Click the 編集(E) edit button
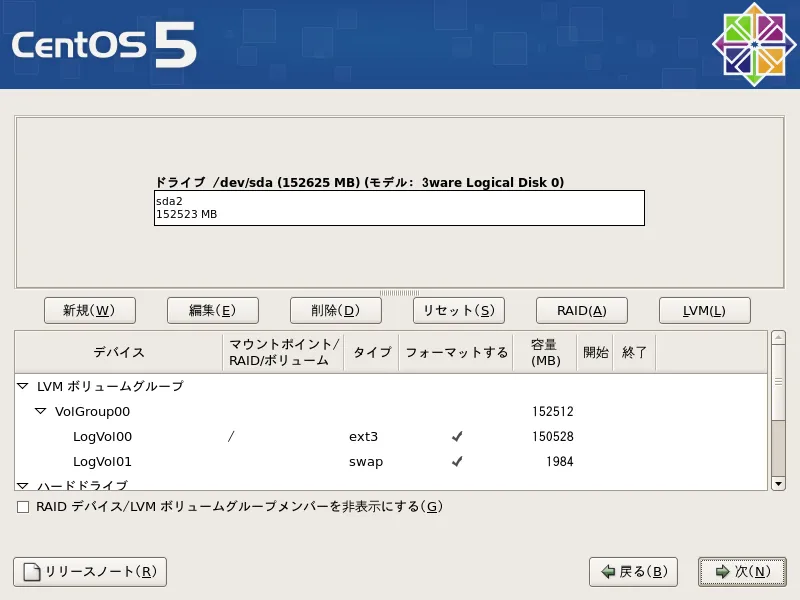 pyautogui.click(x=213, y=310)
